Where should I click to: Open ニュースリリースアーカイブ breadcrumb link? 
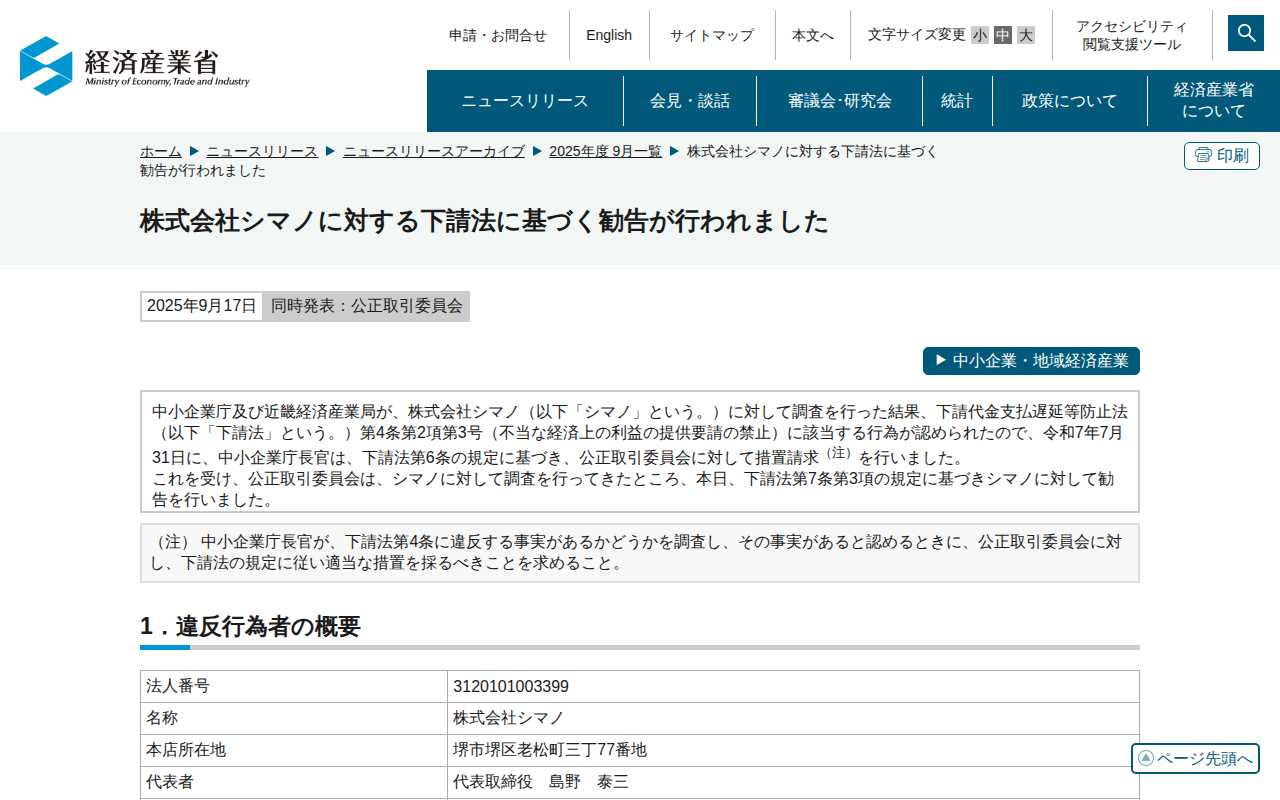coord(434,151)
